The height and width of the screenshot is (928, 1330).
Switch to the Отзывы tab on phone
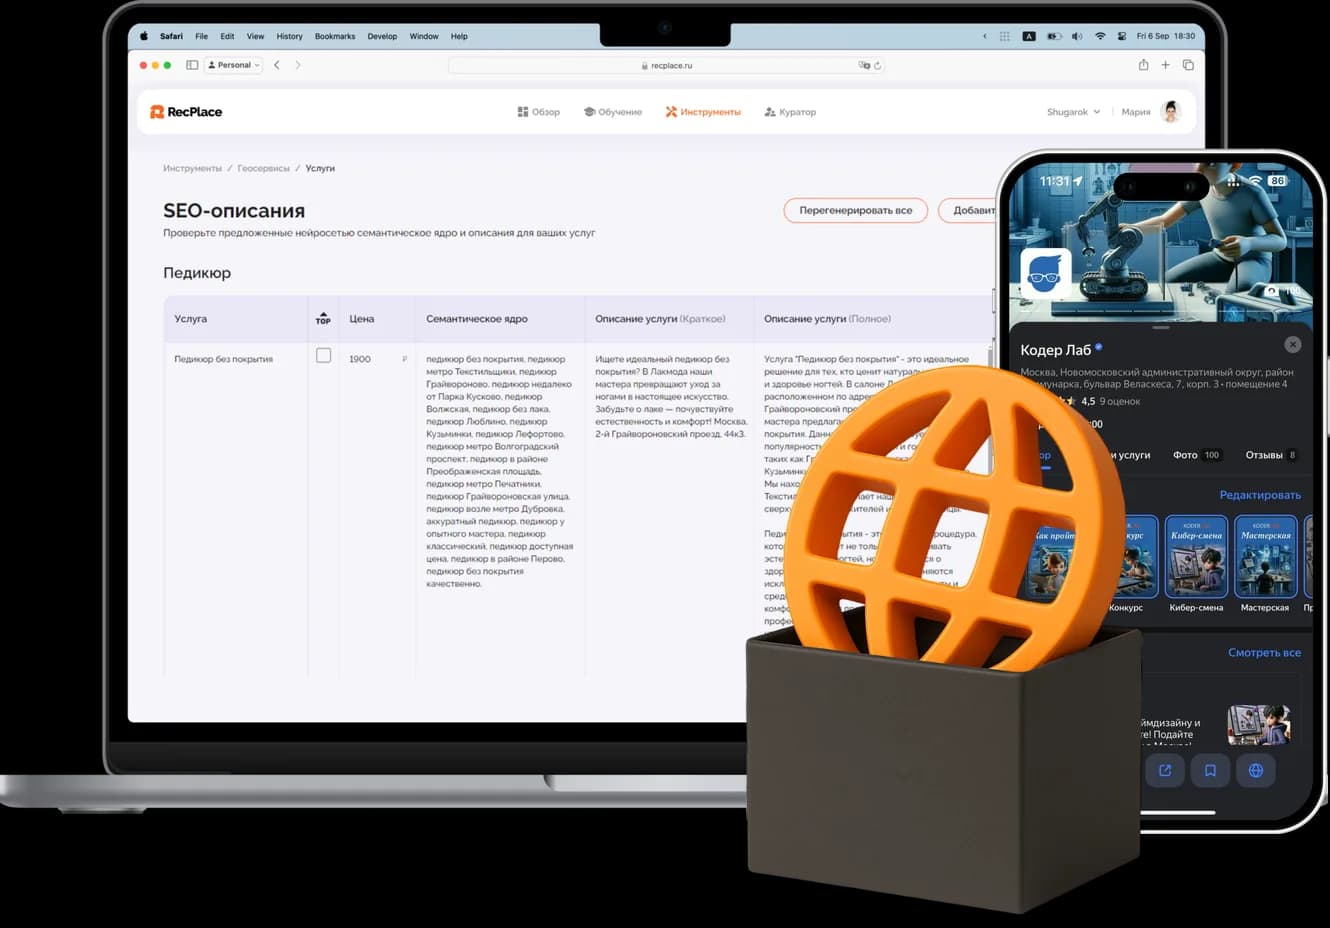click(x=1271, y=455)
